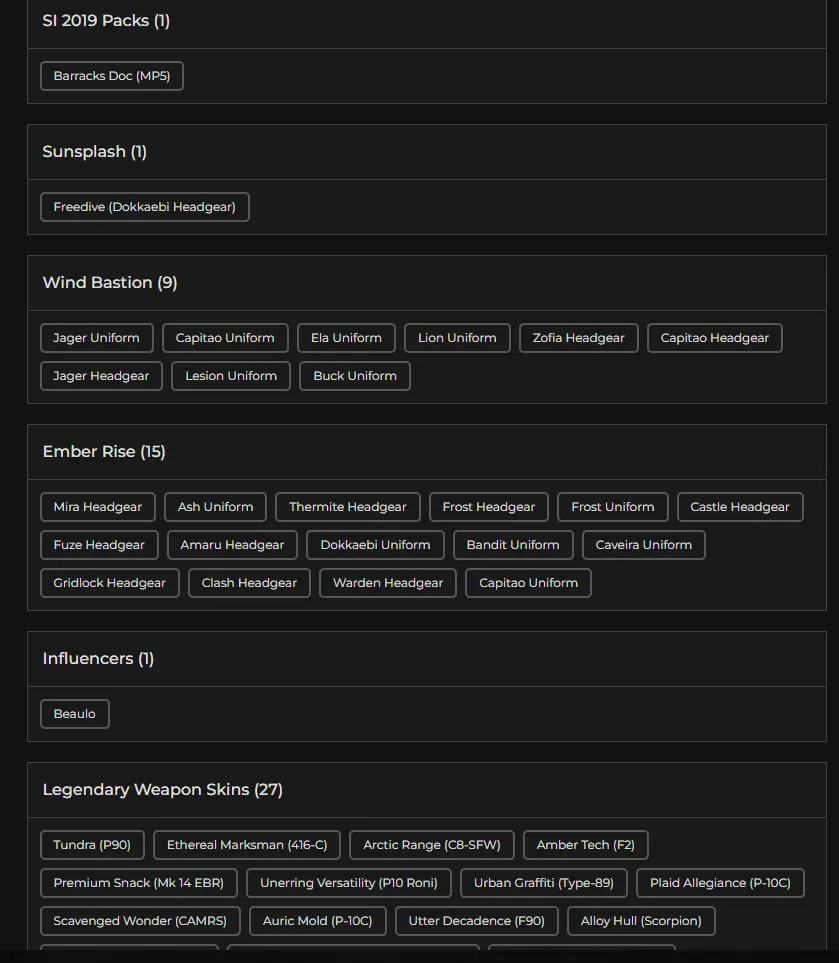Click the Ember Rise (15) section header

point(104,452)
